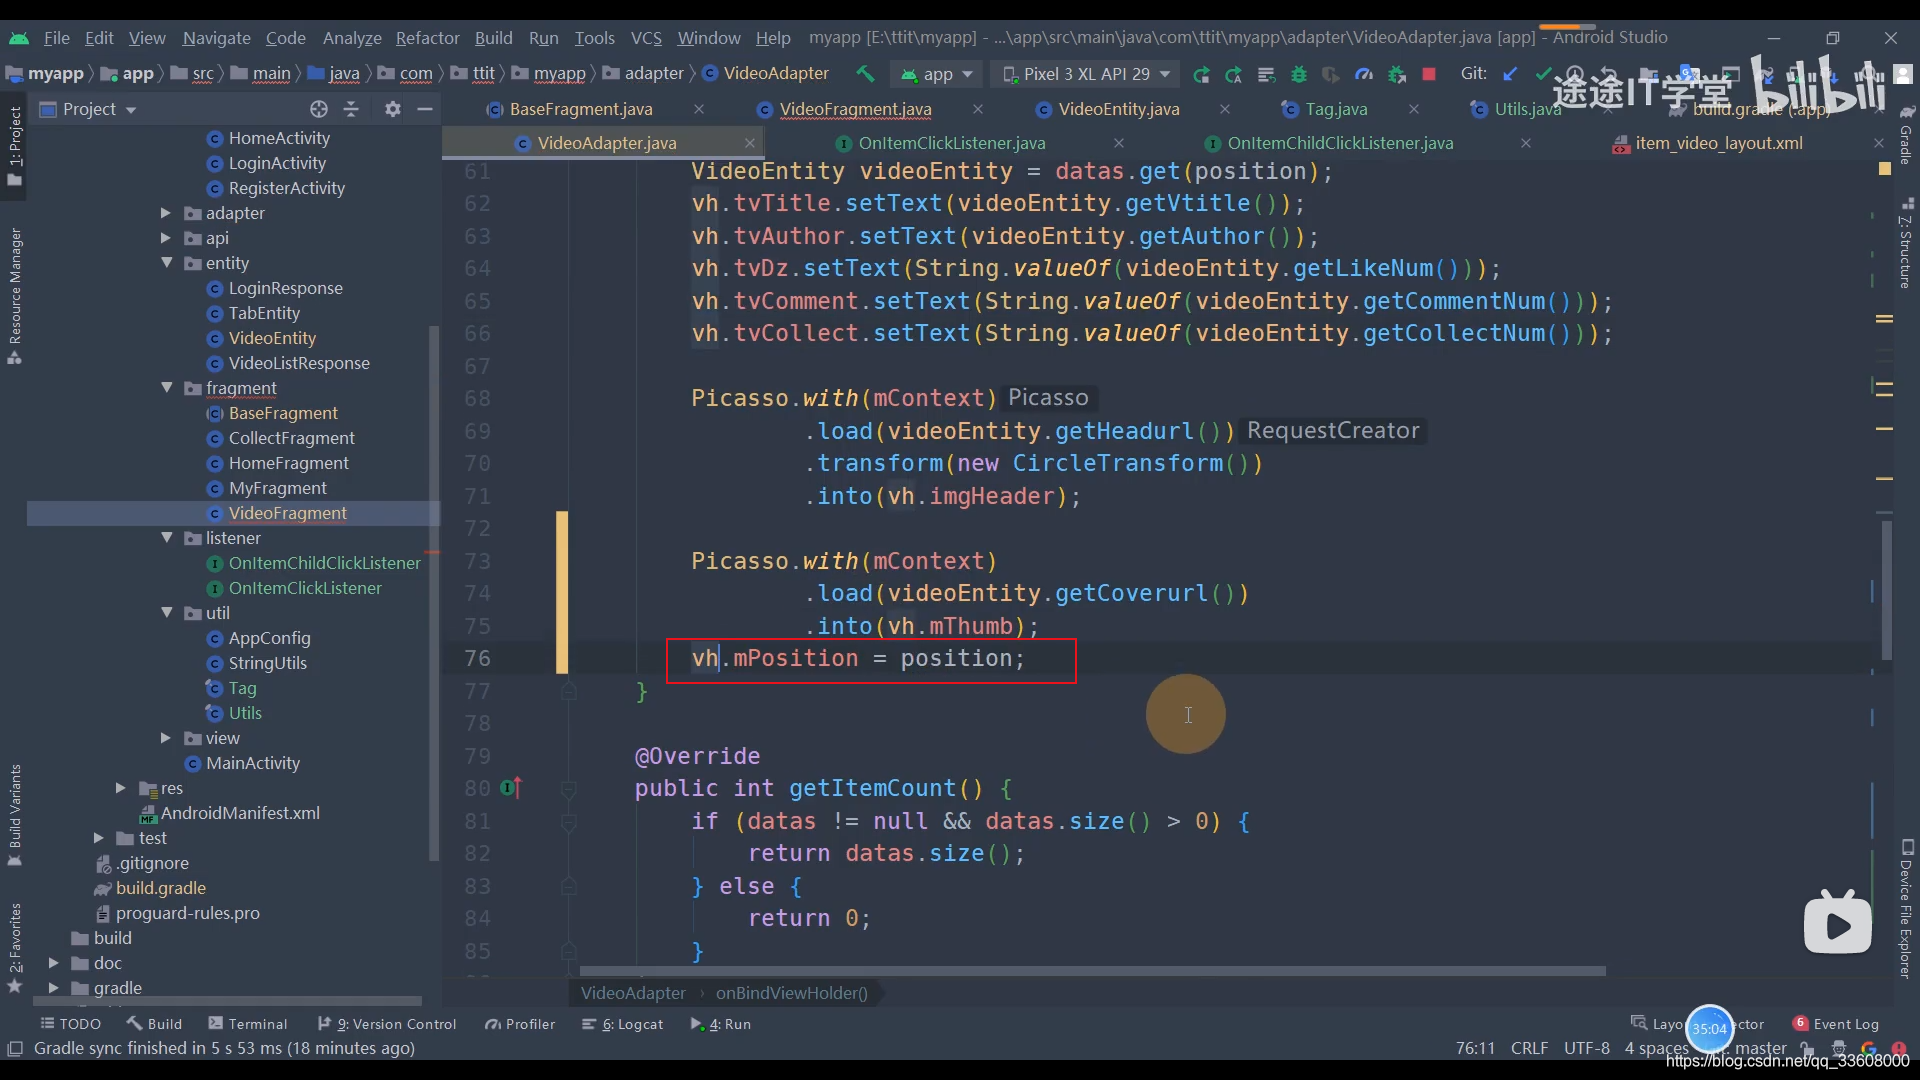Open the Analyze menu

[352, 38]
